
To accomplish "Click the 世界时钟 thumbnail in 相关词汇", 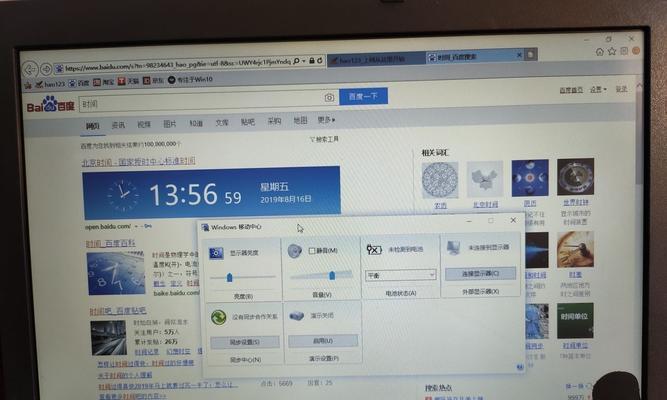I will (x=576, y=176).
